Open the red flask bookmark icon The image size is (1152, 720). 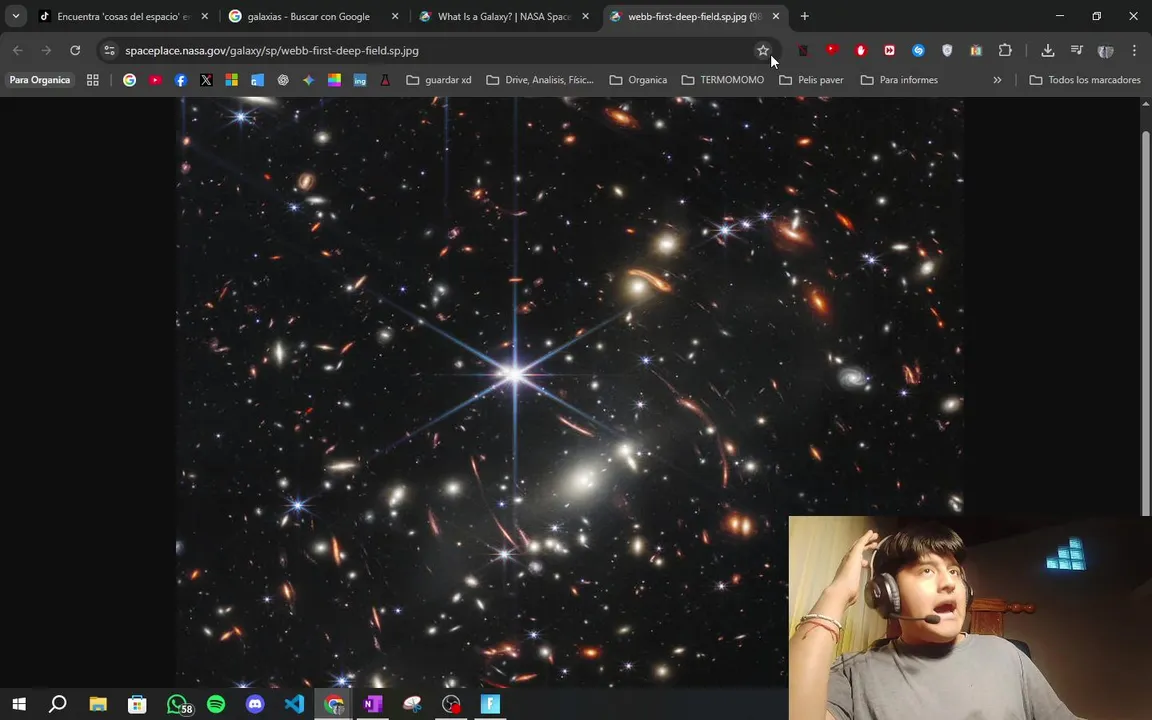point(385,80)
